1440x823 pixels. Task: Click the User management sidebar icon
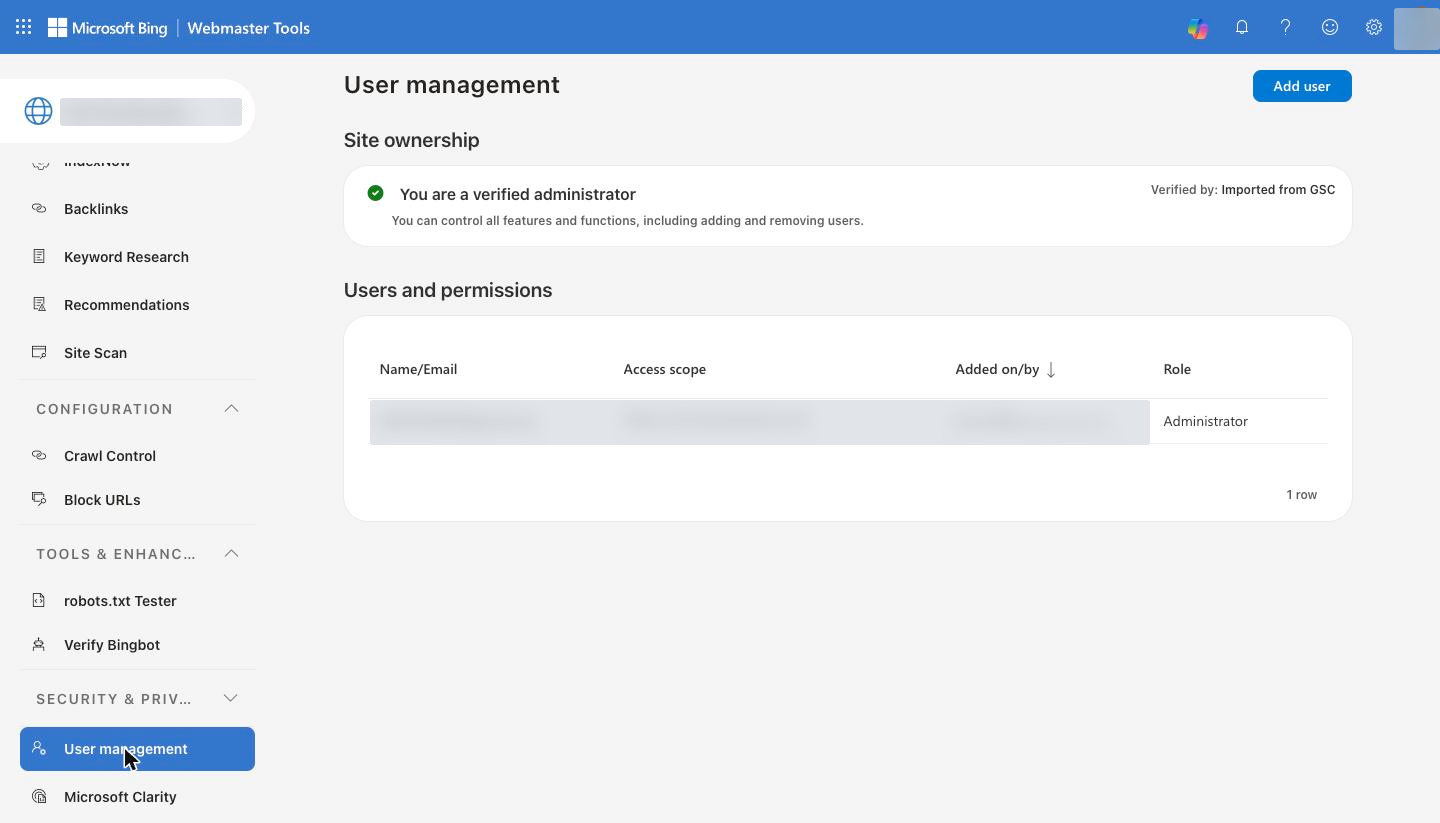point(39,748)
